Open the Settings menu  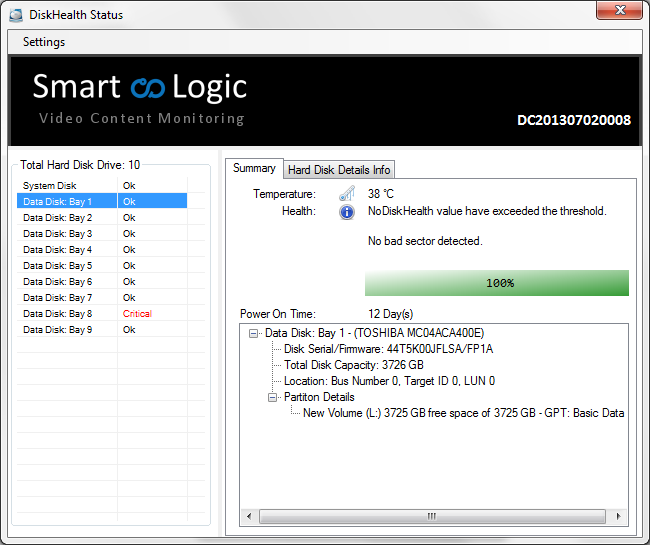pos(44,42)
